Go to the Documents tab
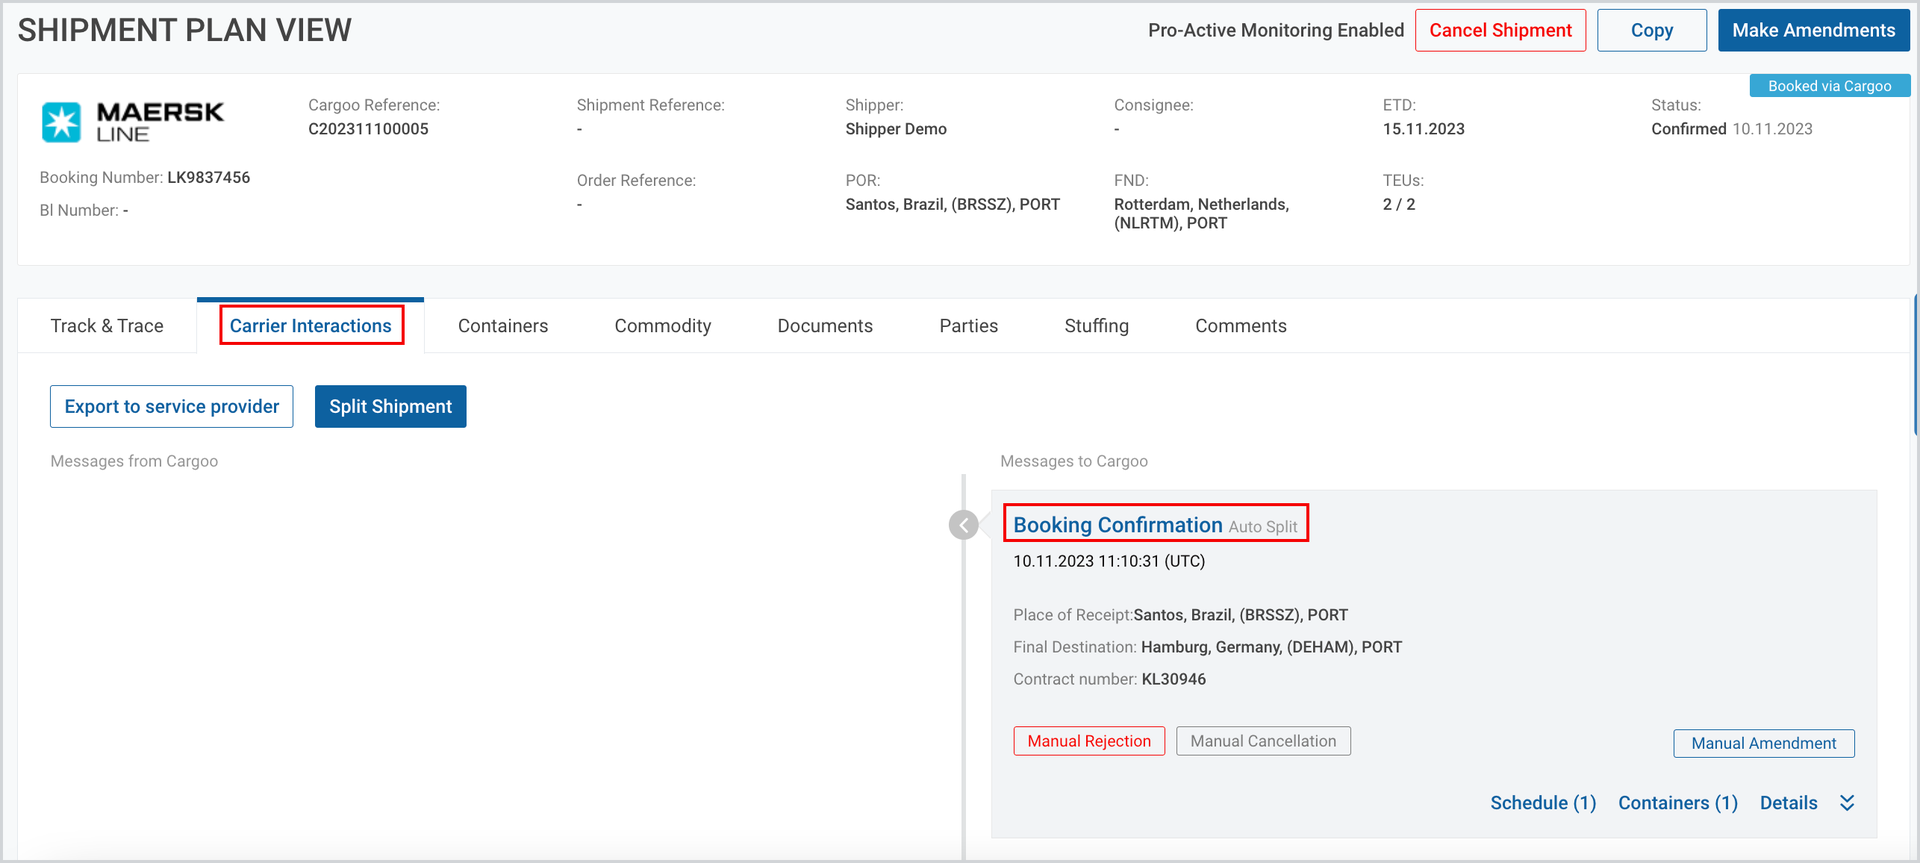 tap(825, 326)
